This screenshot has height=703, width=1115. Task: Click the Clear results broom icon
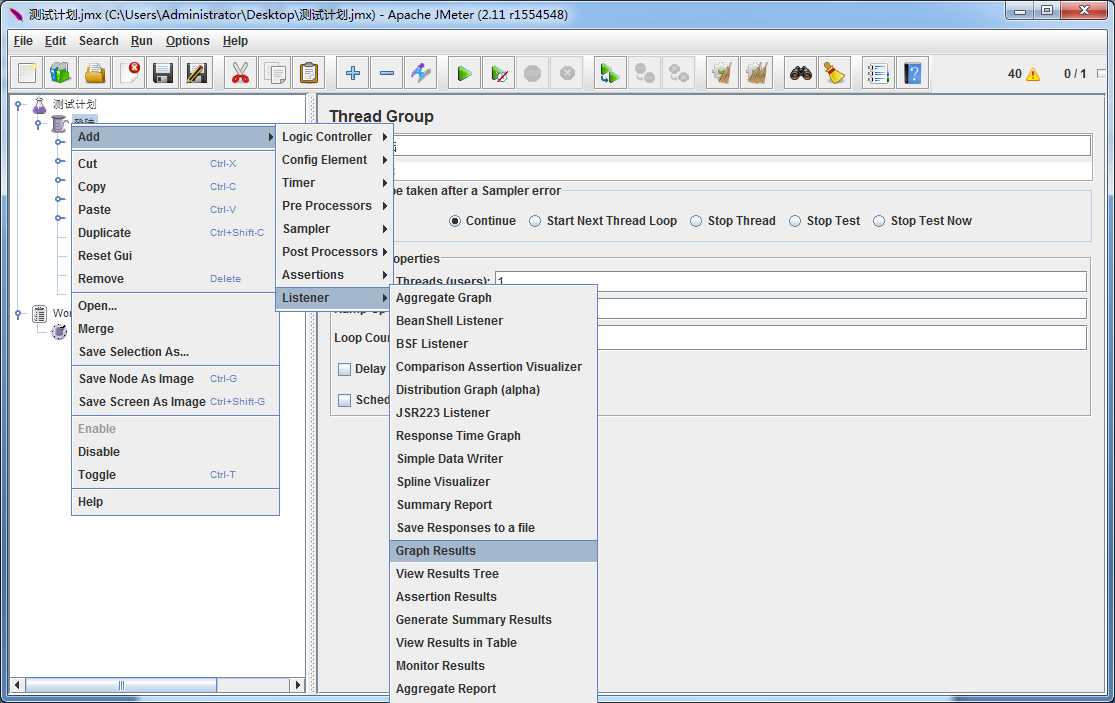722,73
